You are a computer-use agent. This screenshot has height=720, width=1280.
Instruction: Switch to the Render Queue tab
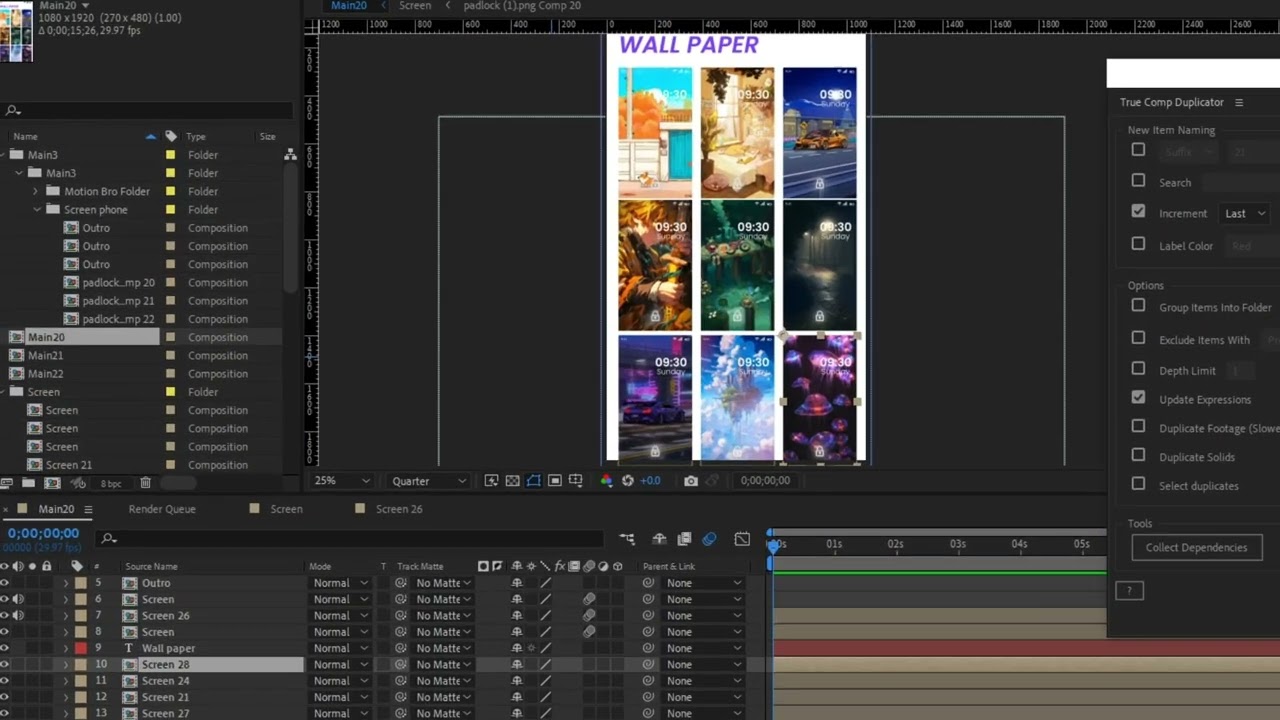pos(162,509)
